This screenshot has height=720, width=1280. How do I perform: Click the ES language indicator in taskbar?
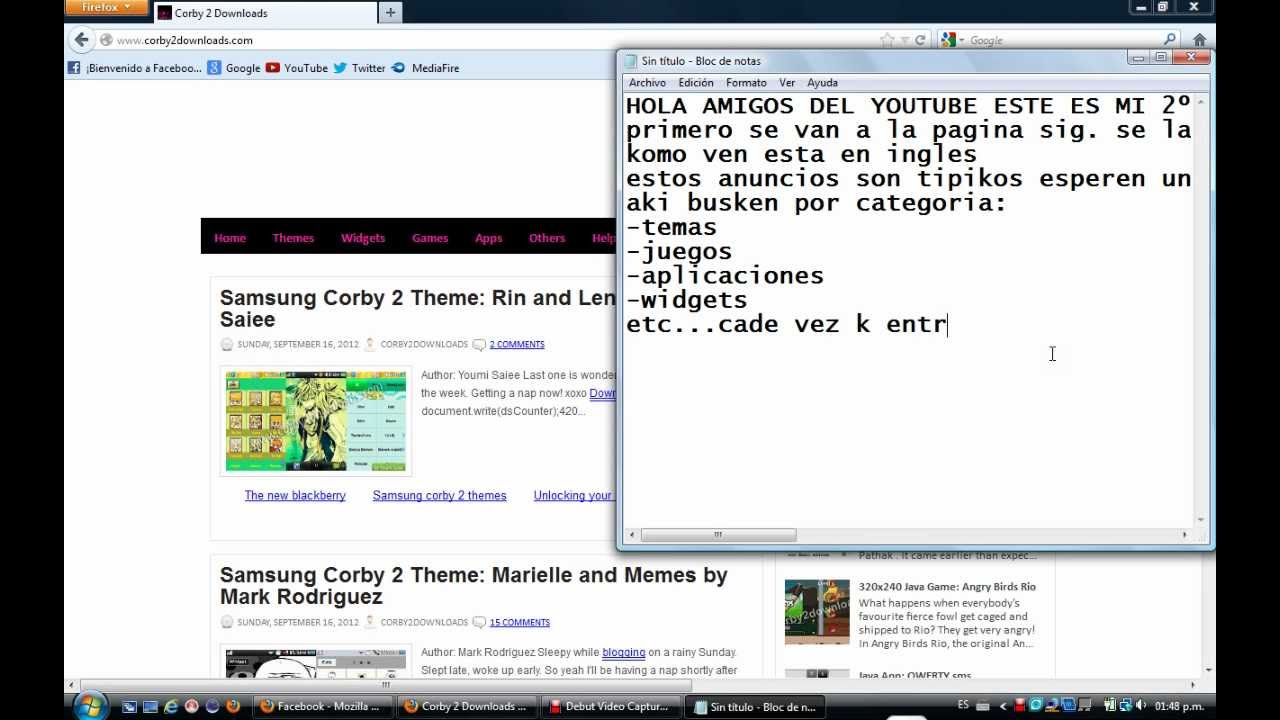[963, 705]
